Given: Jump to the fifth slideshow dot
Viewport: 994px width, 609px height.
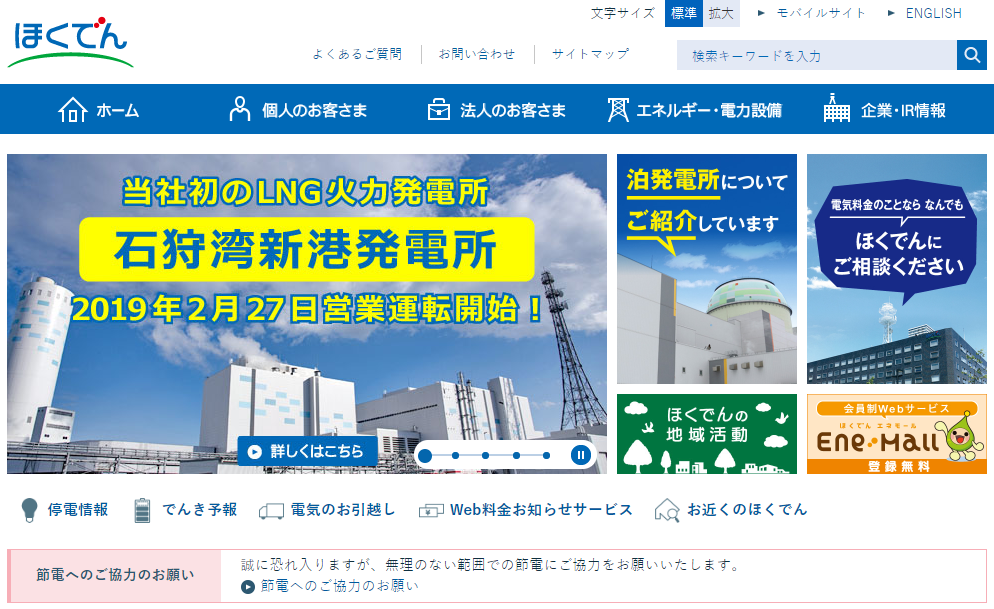Looking at the screenshot, I should click(546, 456).
